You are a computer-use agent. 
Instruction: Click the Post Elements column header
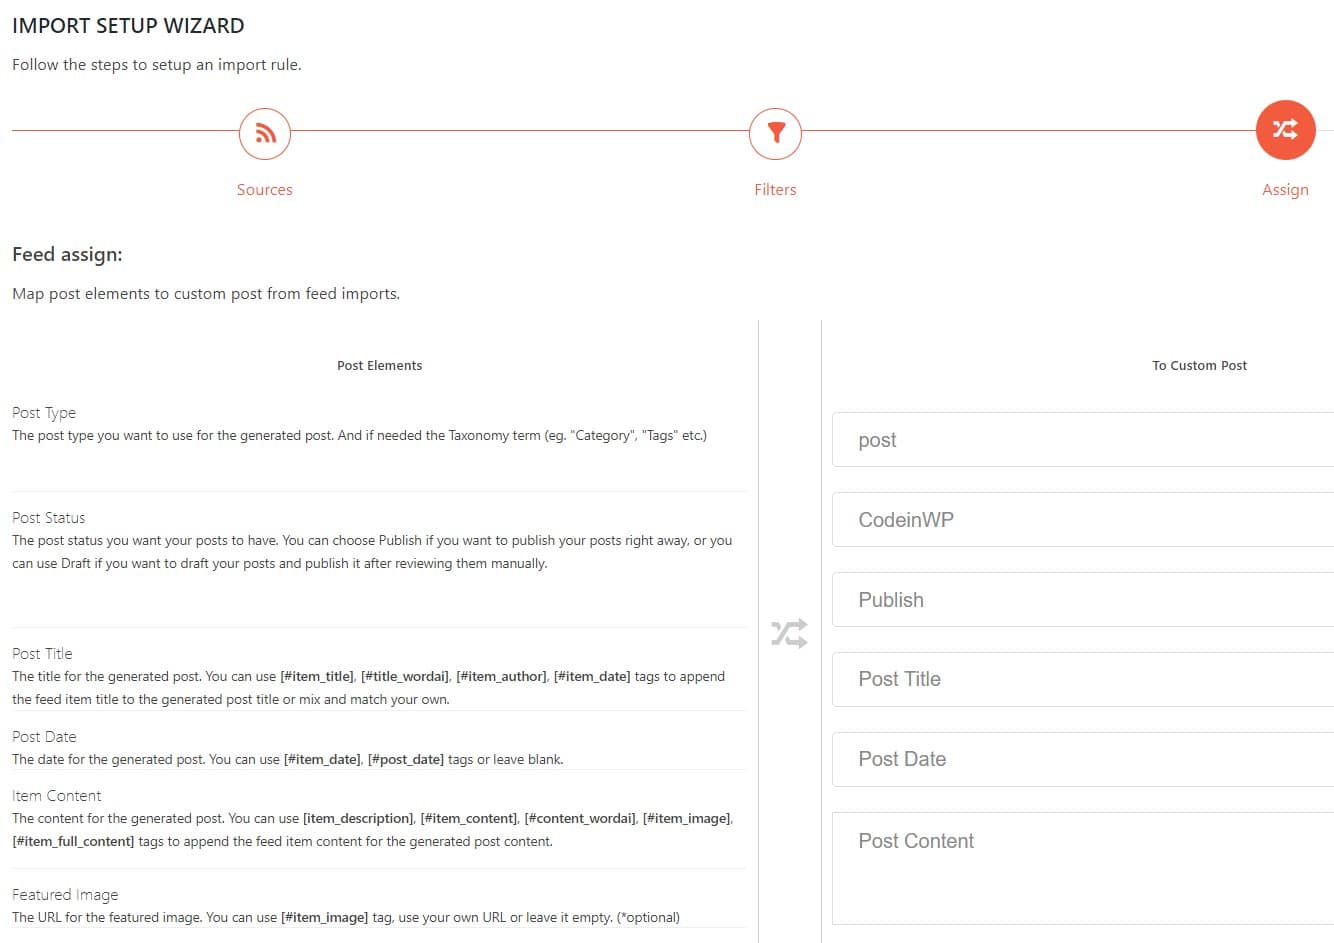[379, 366]
